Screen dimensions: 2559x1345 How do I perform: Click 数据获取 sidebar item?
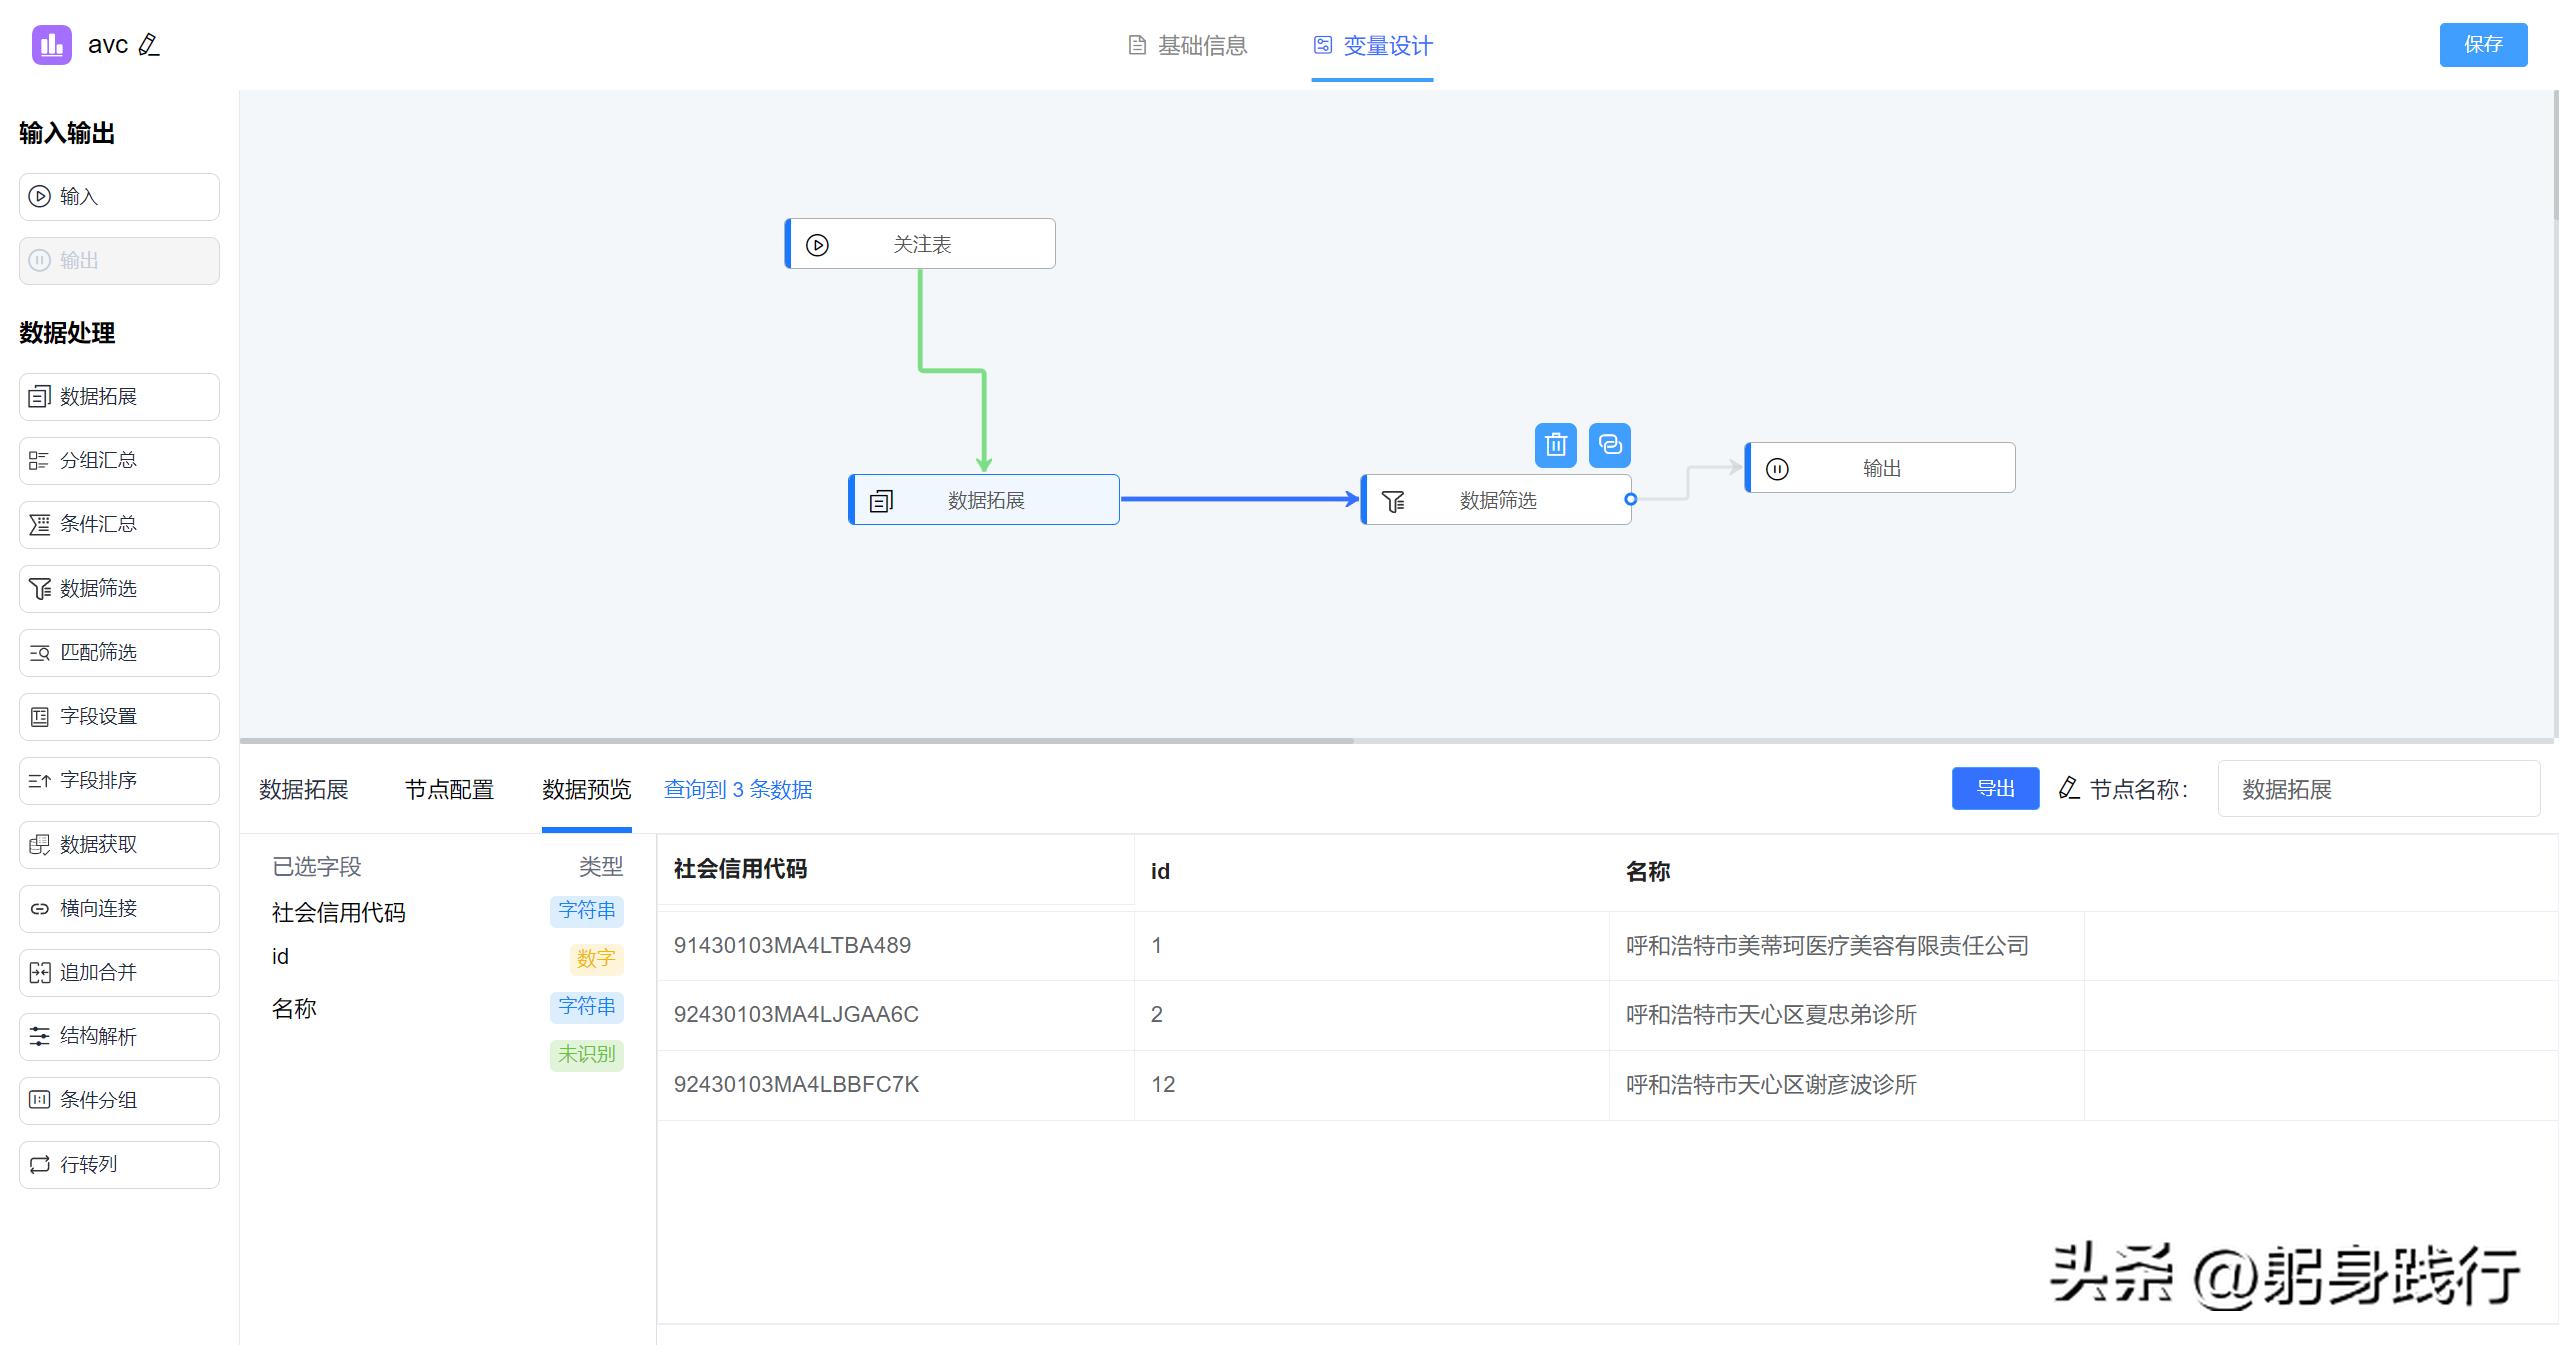click(x=119, y=845)
